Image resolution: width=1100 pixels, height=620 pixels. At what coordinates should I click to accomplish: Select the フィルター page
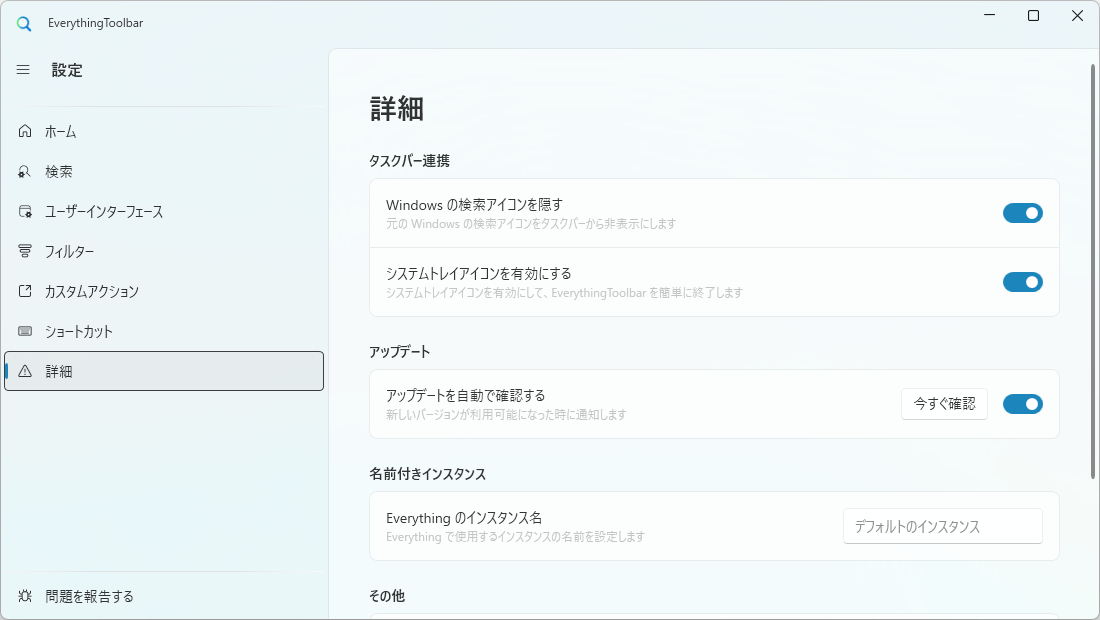[x=164, y=251]
